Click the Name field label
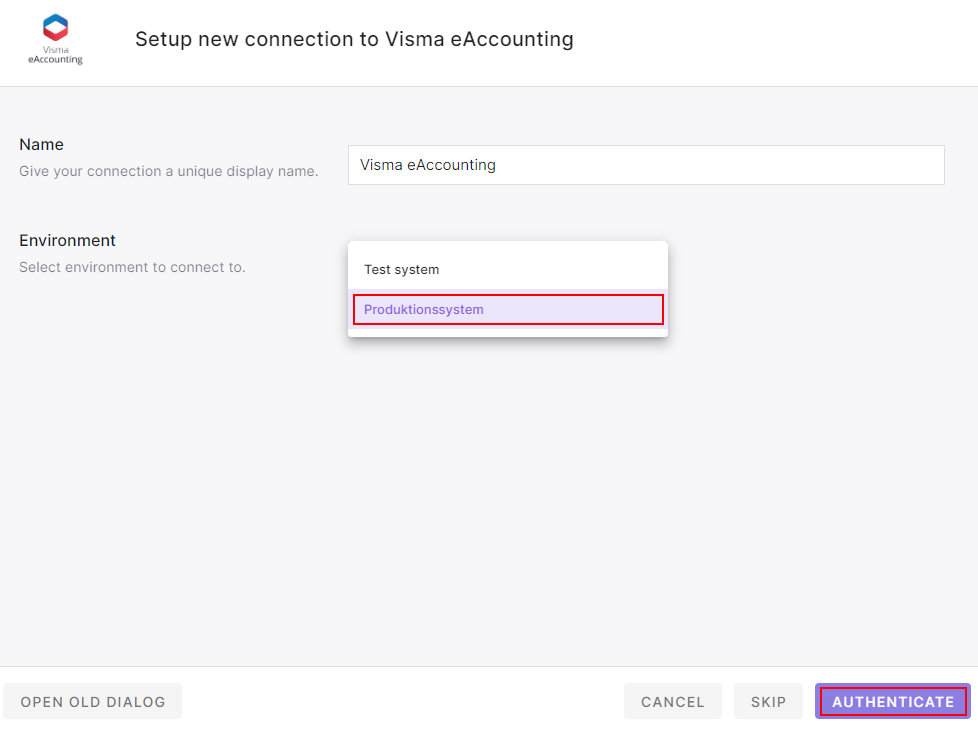978x731 pixels. pos(41,145)
